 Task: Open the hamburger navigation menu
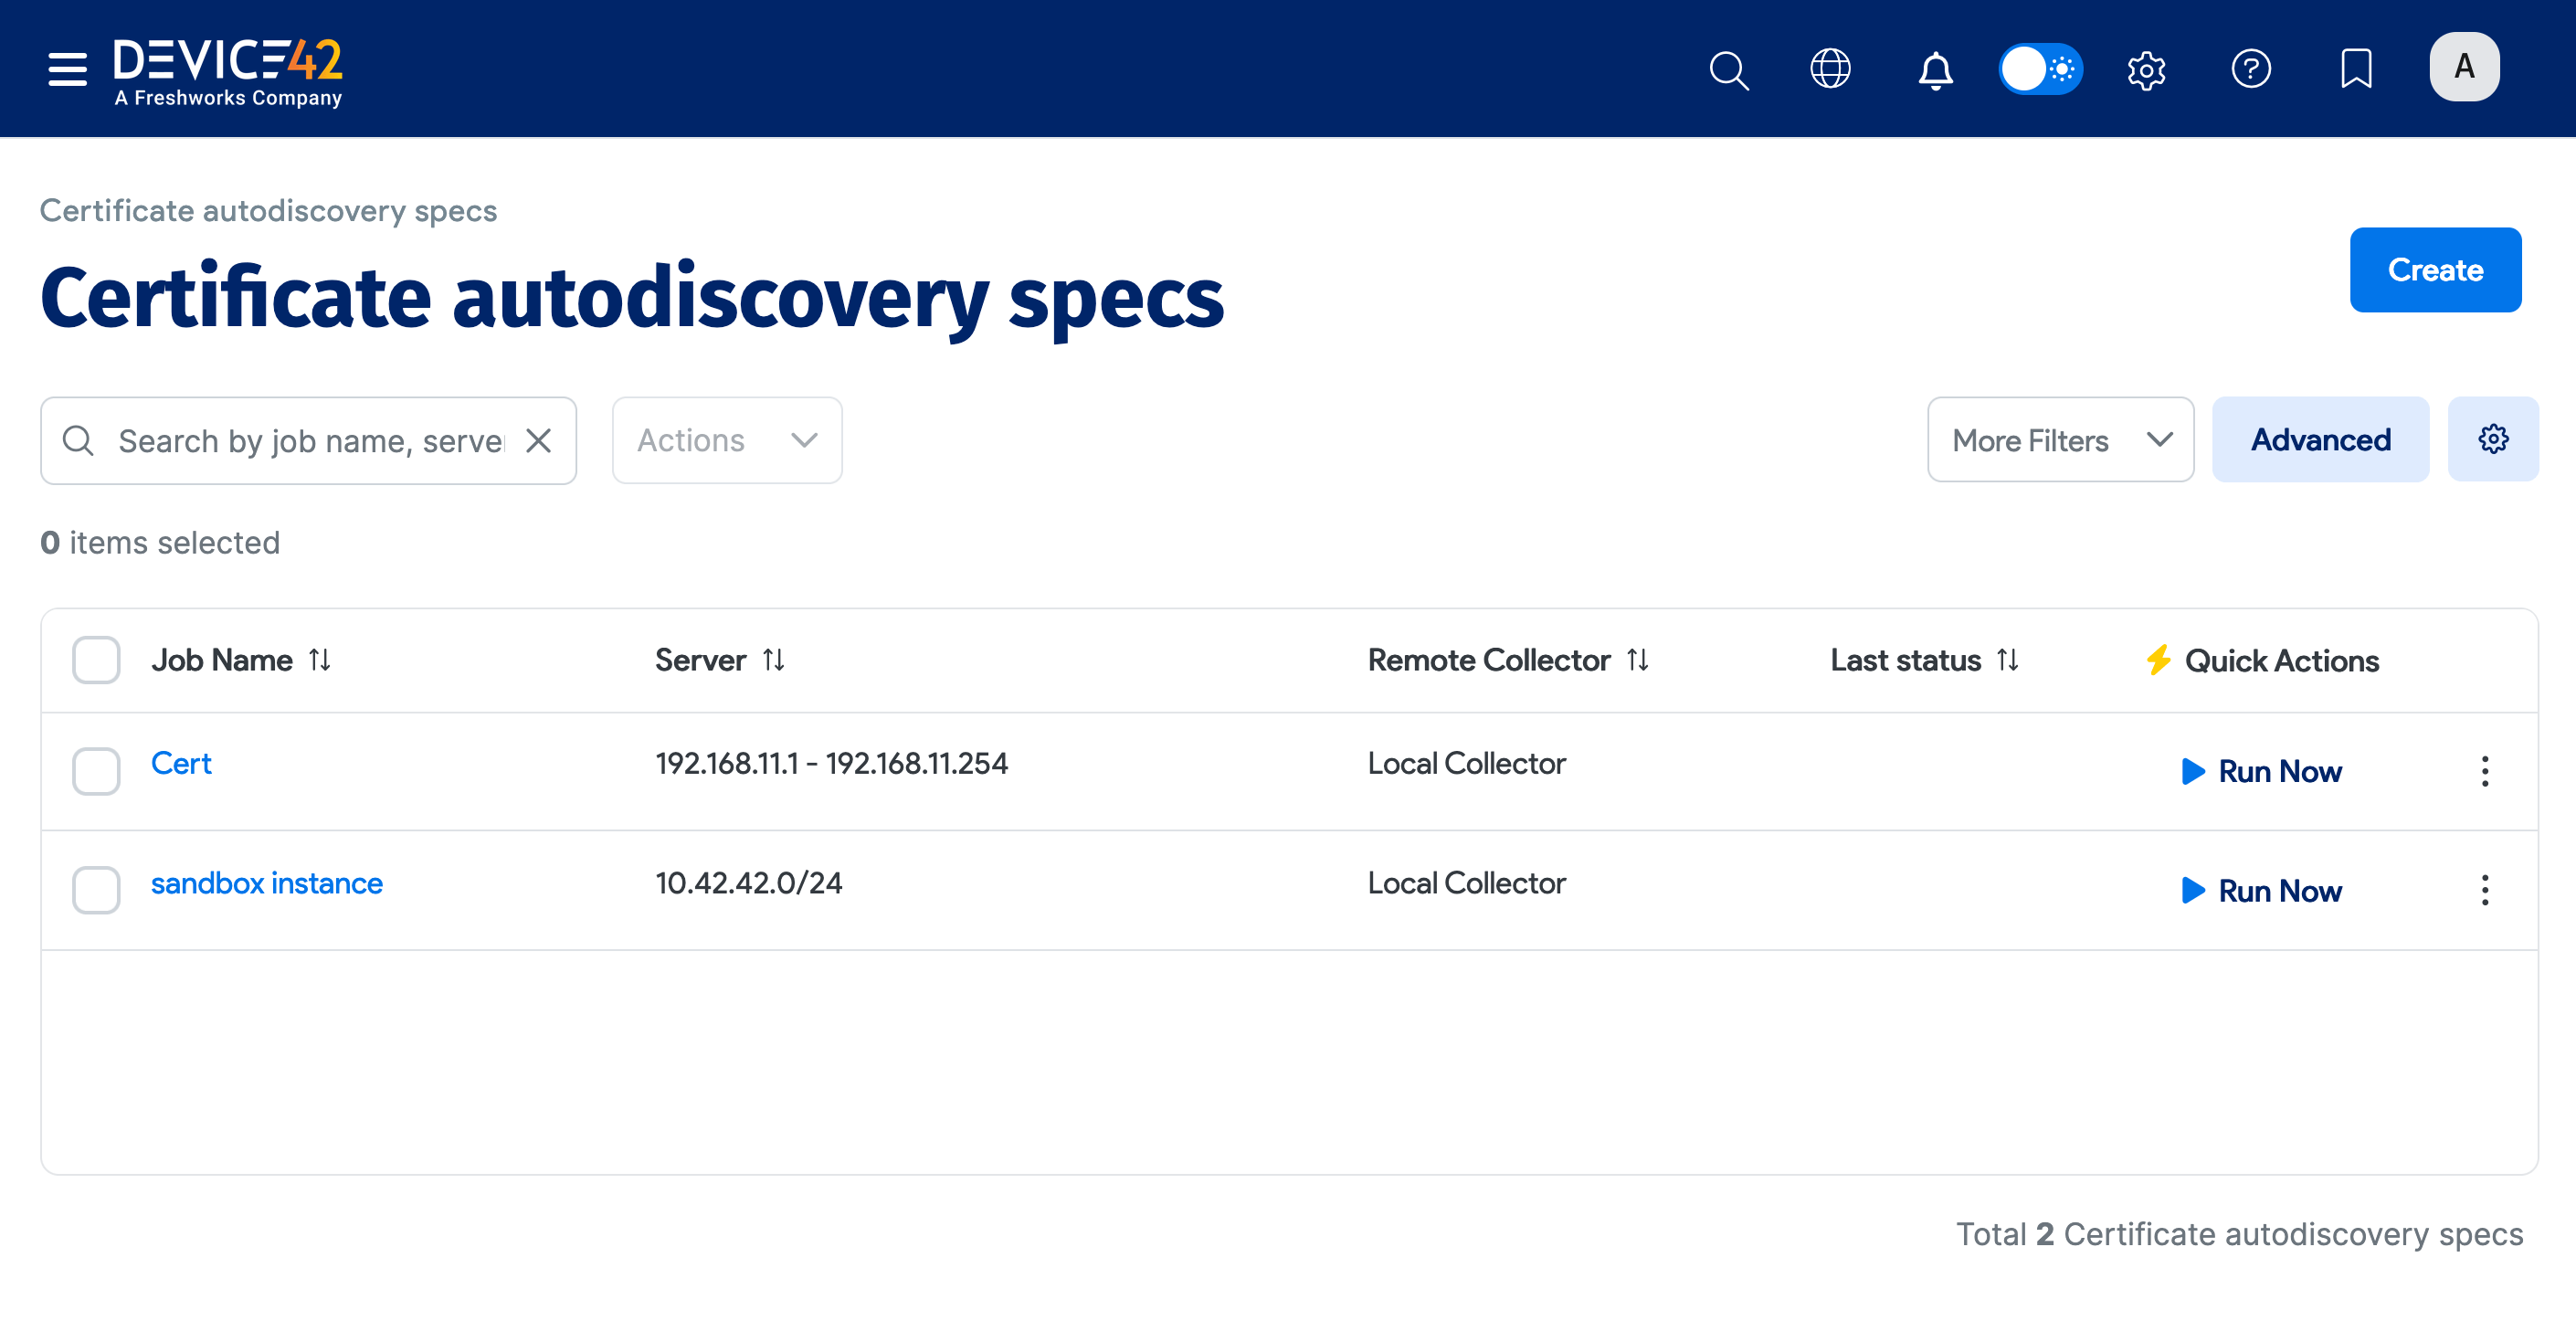point(66,69)
